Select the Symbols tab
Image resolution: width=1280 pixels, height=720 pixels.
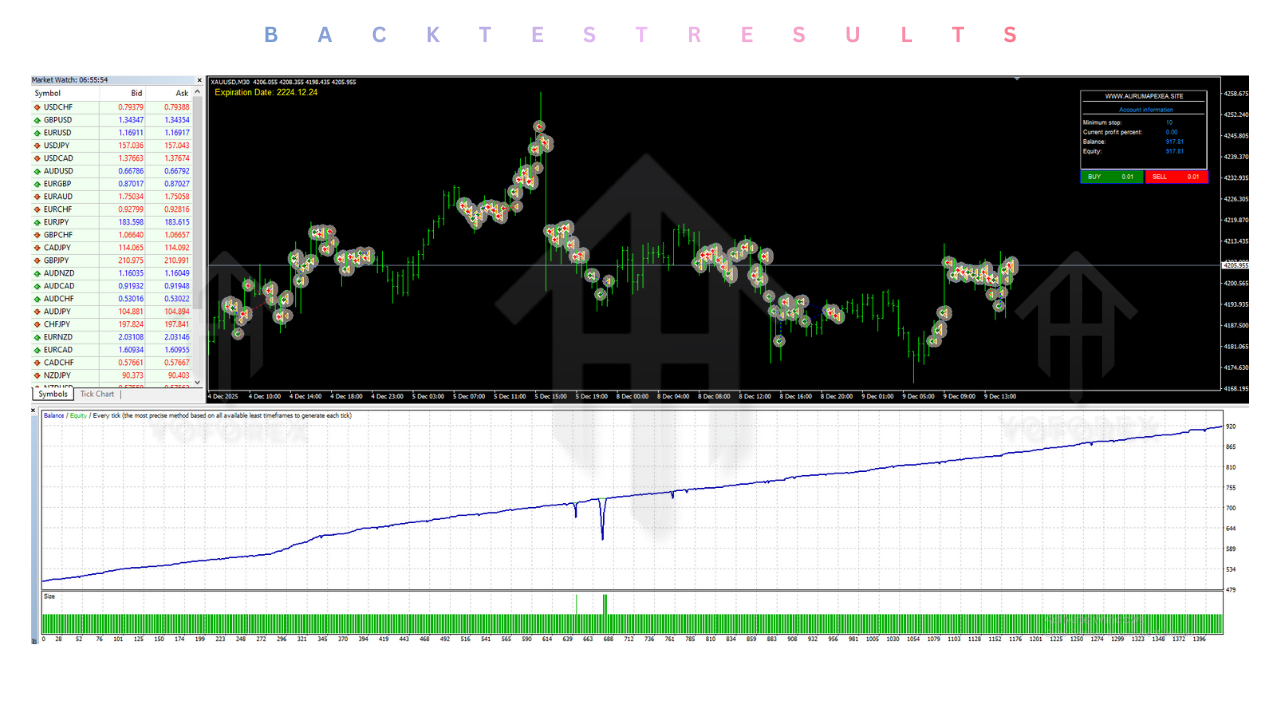coord(52,394)
